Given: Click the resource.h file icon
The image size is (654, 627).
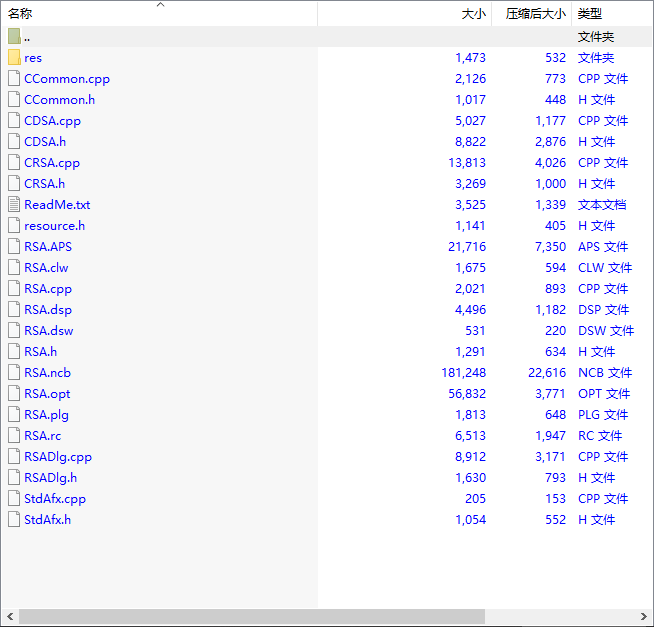Looking at the screenshot, I should pyautogui.click(x=14, y=225).
